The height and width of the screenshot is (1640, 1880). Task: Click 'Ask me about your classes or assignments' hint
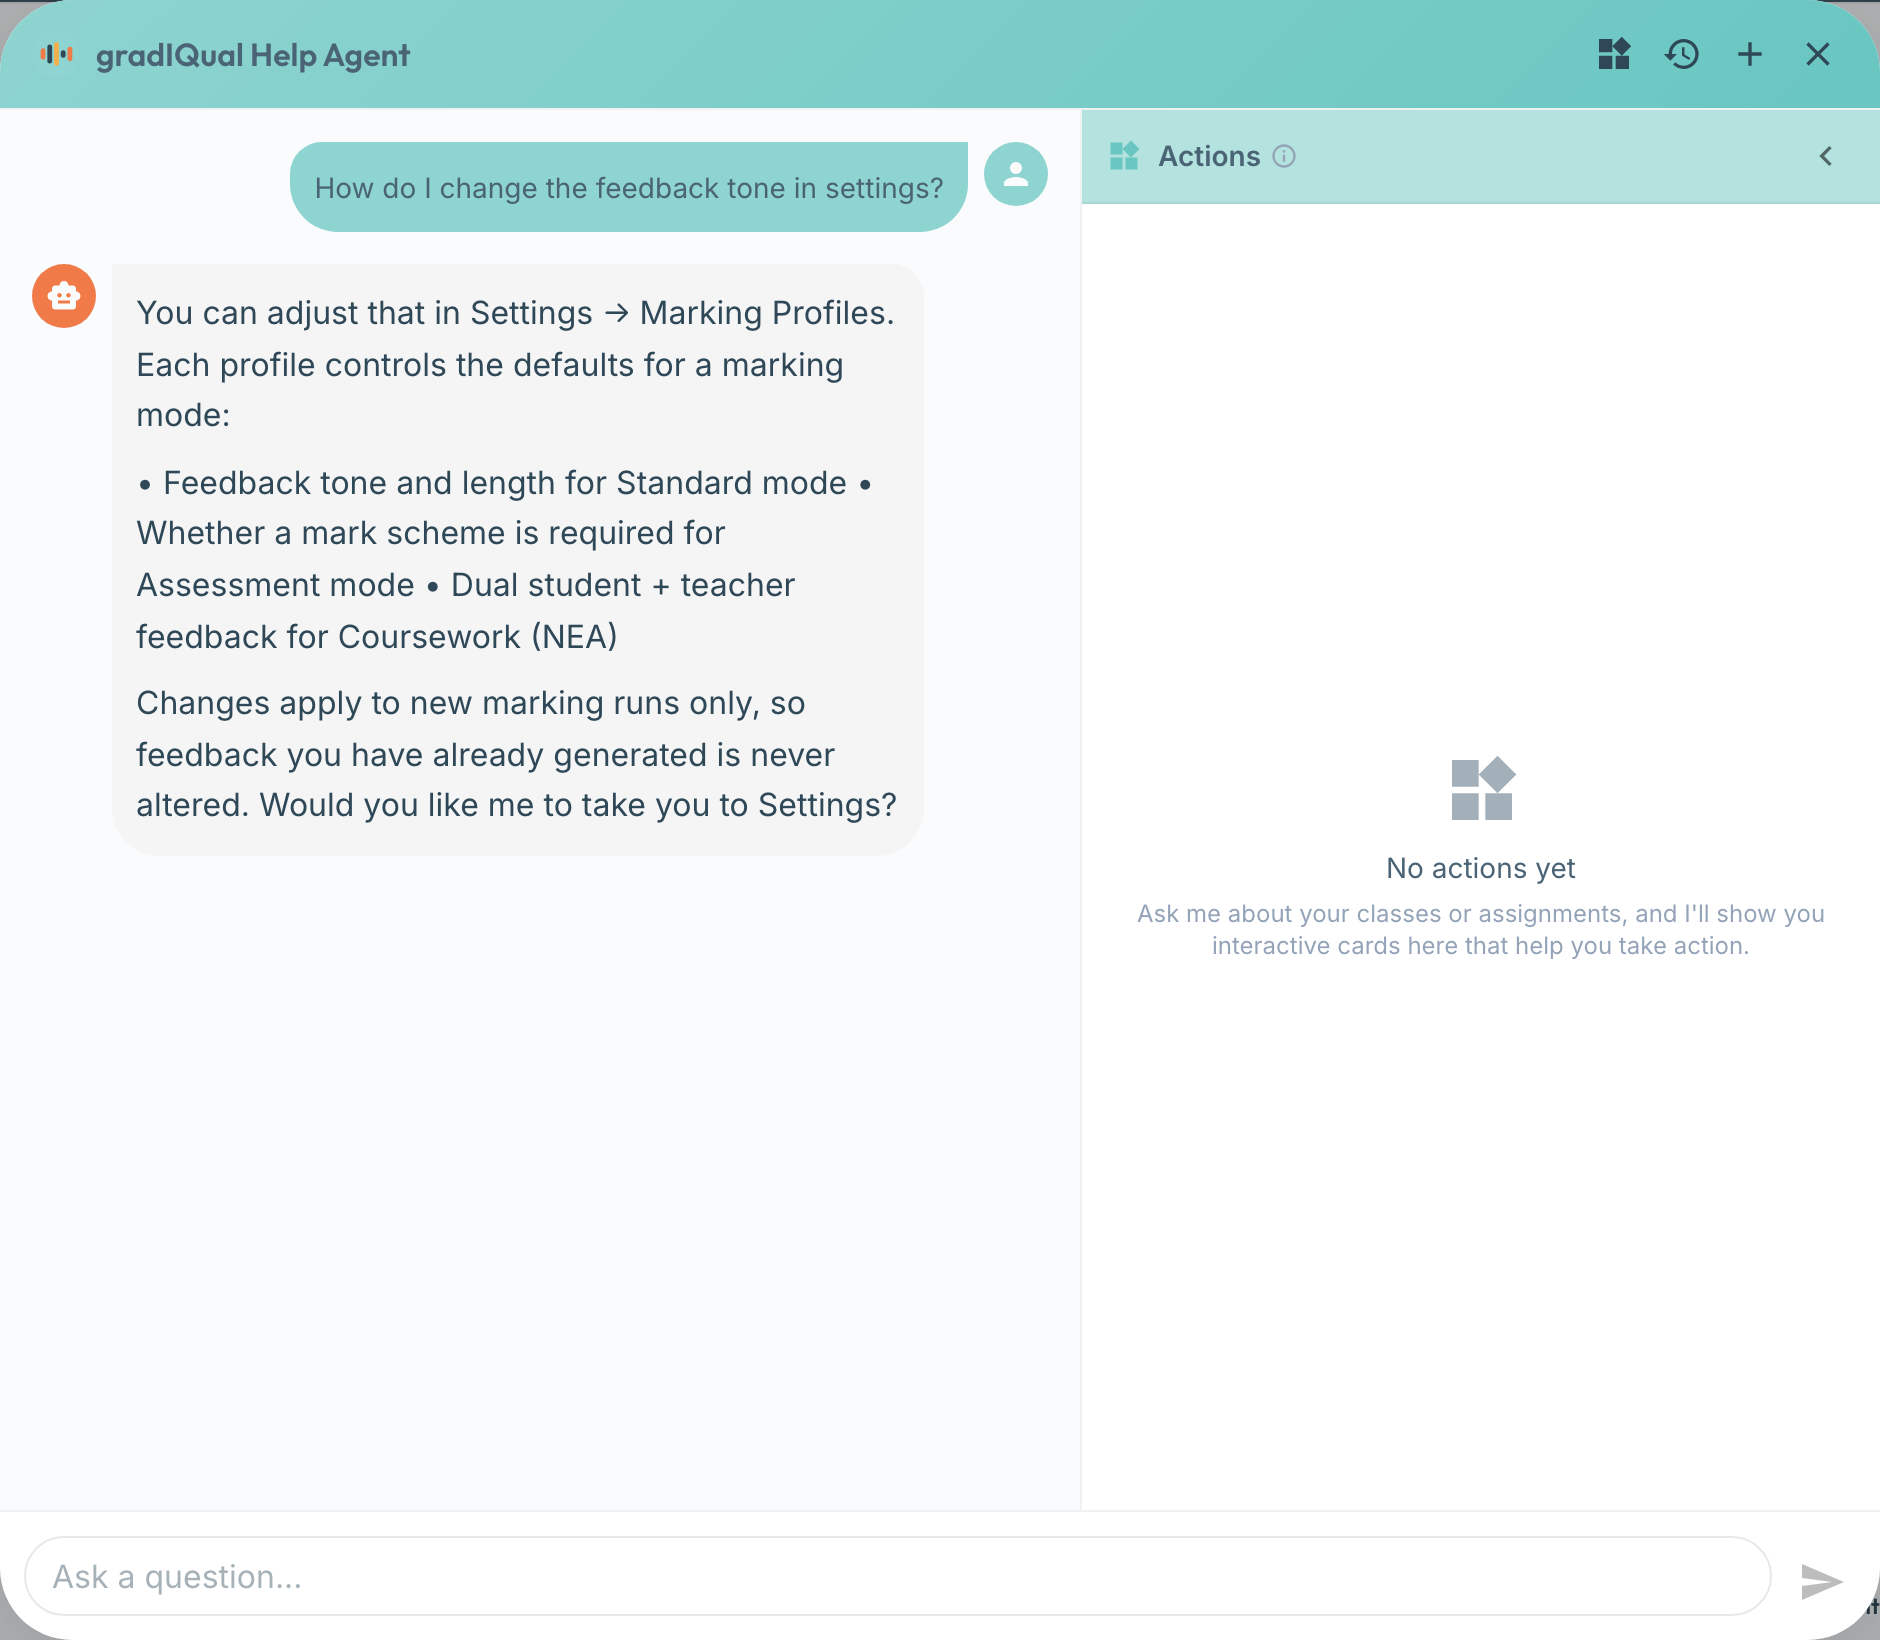[x=1380, y=914]
